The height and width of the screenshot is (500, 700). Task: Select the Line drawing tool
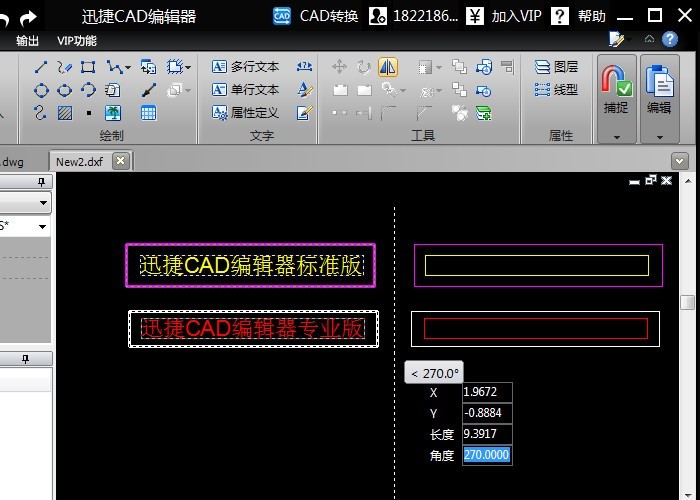[41, 67]
